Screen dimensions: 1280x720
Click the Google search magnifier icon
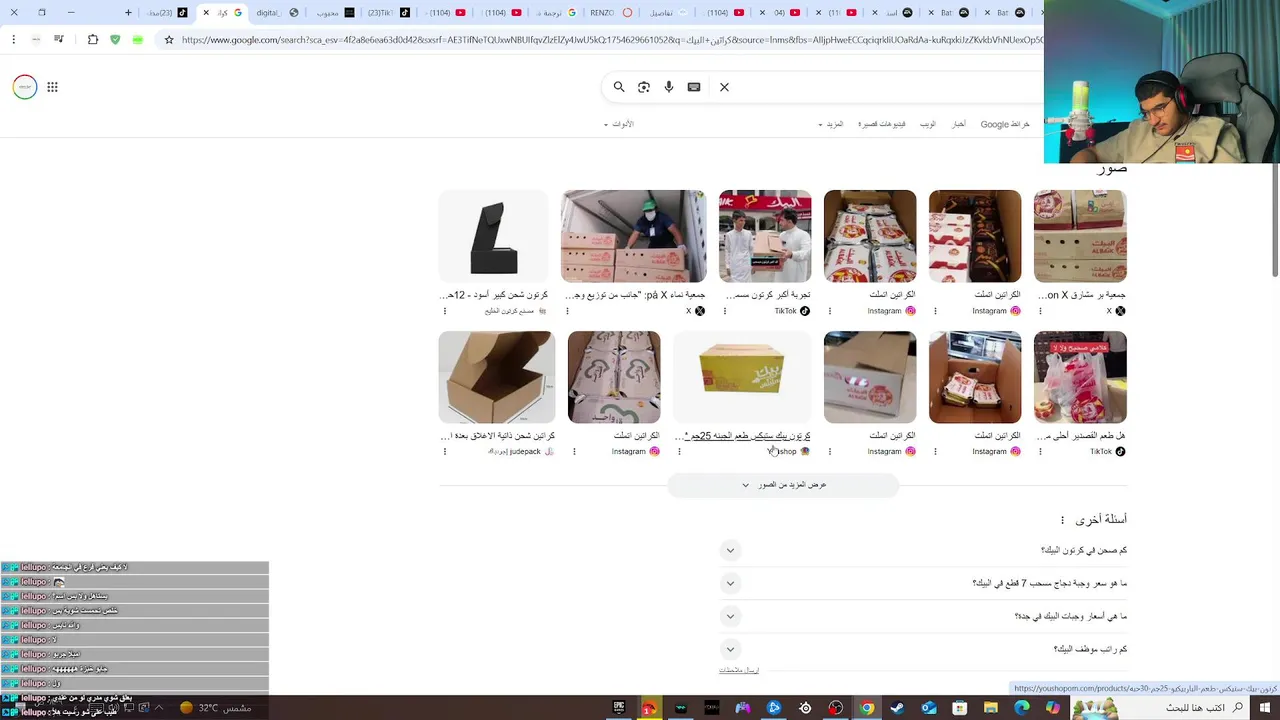(x=619, y=87)
